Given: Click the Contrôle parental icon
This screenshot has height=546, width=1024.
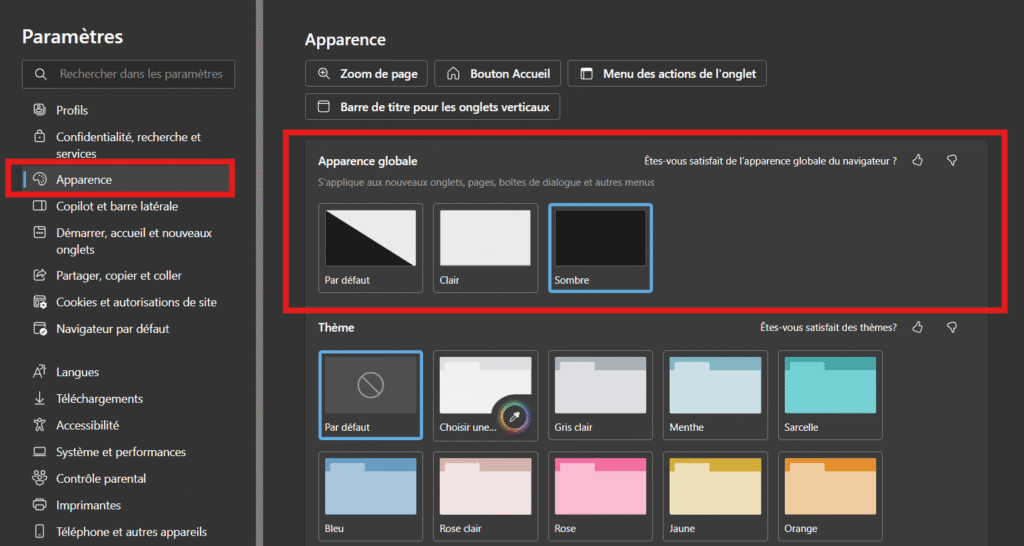Looking at the screenshot, I should tap(40, 478).
